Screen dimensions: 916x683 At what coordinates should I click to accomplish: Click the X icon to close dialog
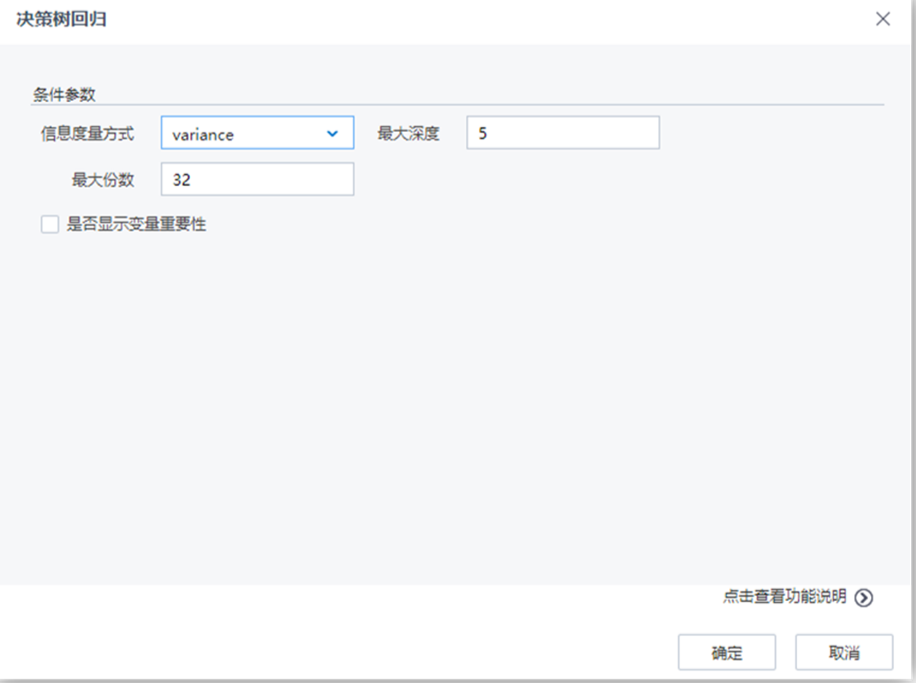883,18
